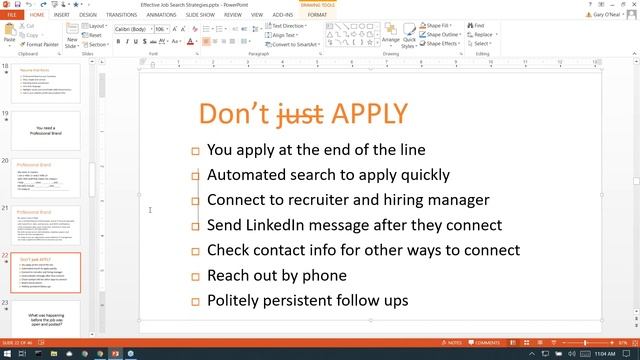Viewport: 640px width, 360px height.
Task: Click Cut in the Clipboard group
Action: [x=27, y=26]
